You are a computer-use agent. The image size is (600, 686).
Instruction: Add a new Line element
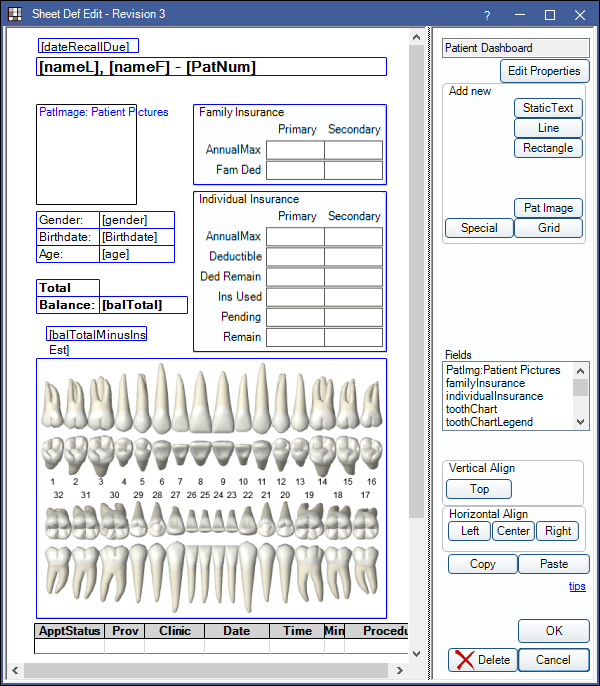click(x=548, y=128)
